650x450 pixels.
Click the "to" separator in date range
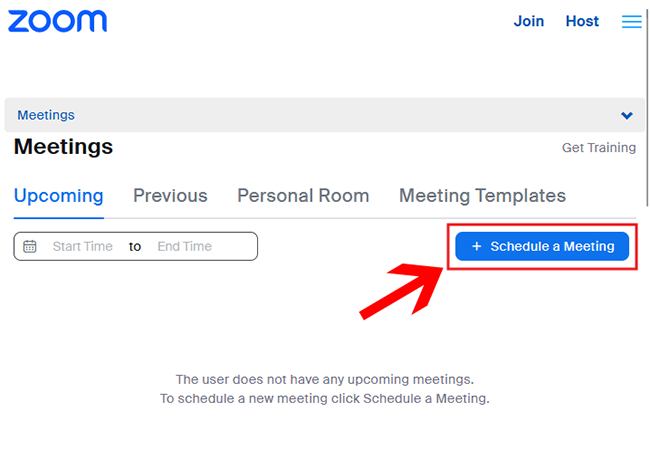click(x=135, y=246)
